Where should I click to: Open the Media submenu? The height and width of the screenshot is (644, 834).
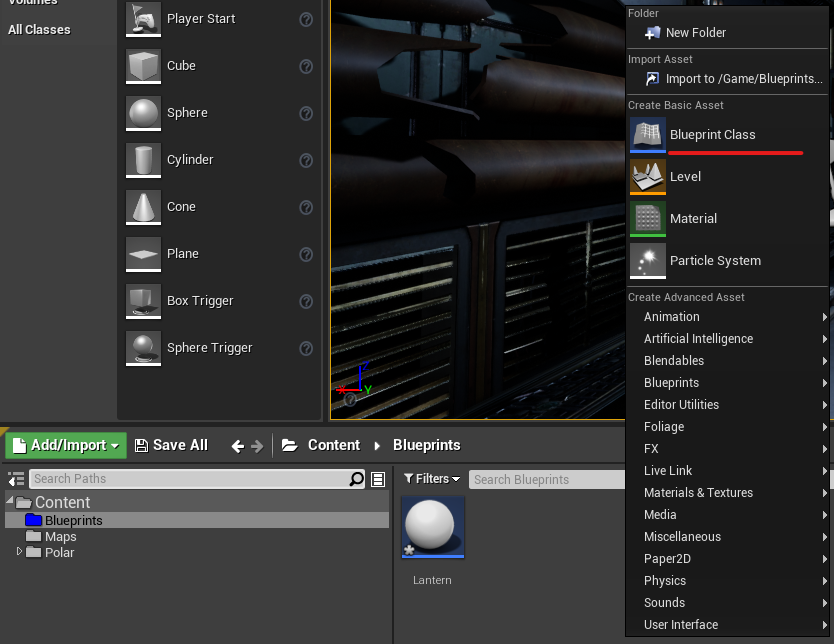click(727, 515)
